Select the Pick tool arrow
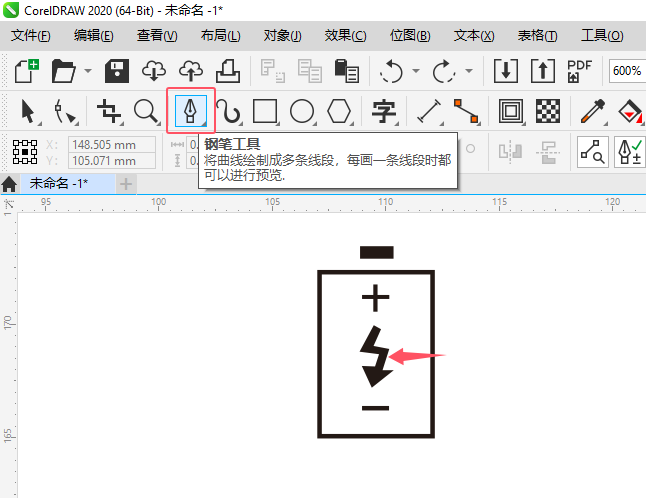 tap(28, 111)
